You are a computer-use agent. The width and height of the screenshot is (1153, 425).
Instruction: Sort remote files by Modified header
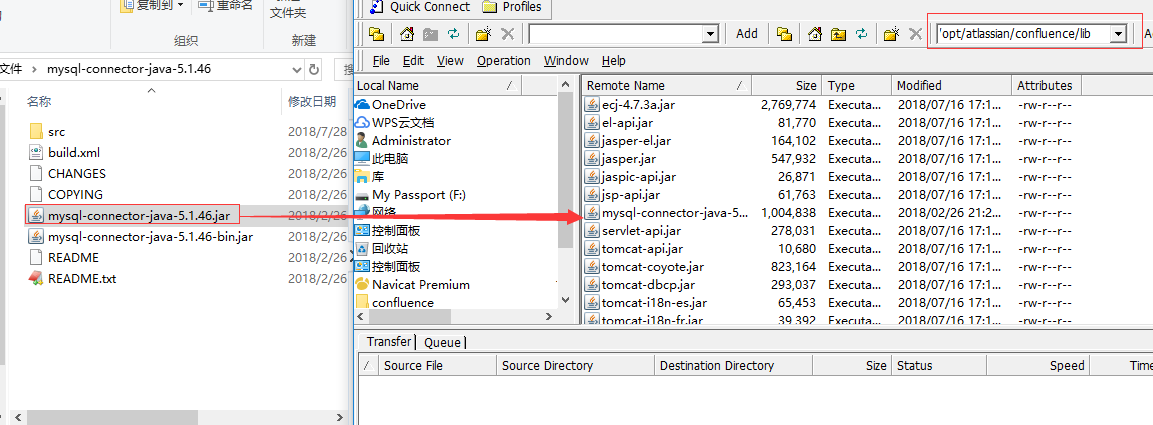(952, 85)
